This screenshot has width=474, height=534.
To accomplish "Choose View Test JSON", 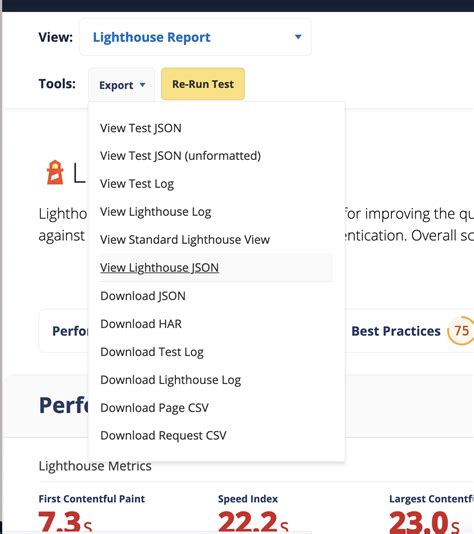I will coord(141,128).
